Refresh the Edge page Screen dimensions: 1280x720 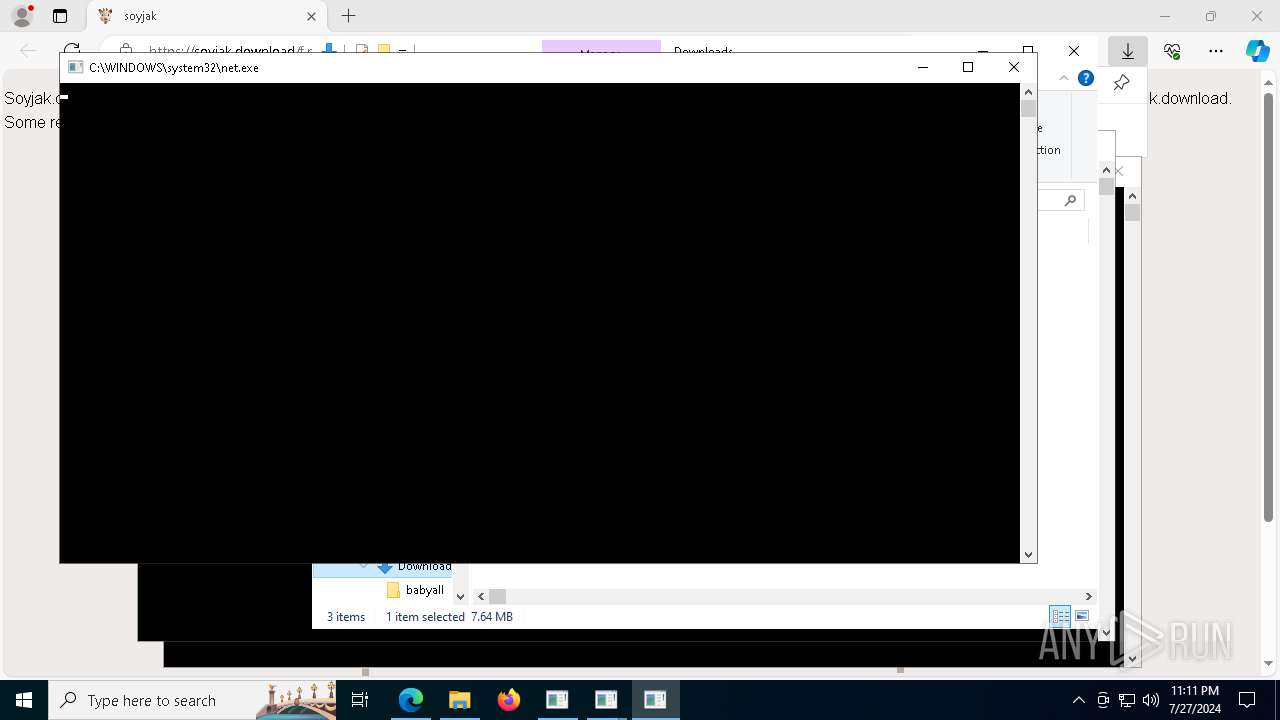[x=72, y=50]
